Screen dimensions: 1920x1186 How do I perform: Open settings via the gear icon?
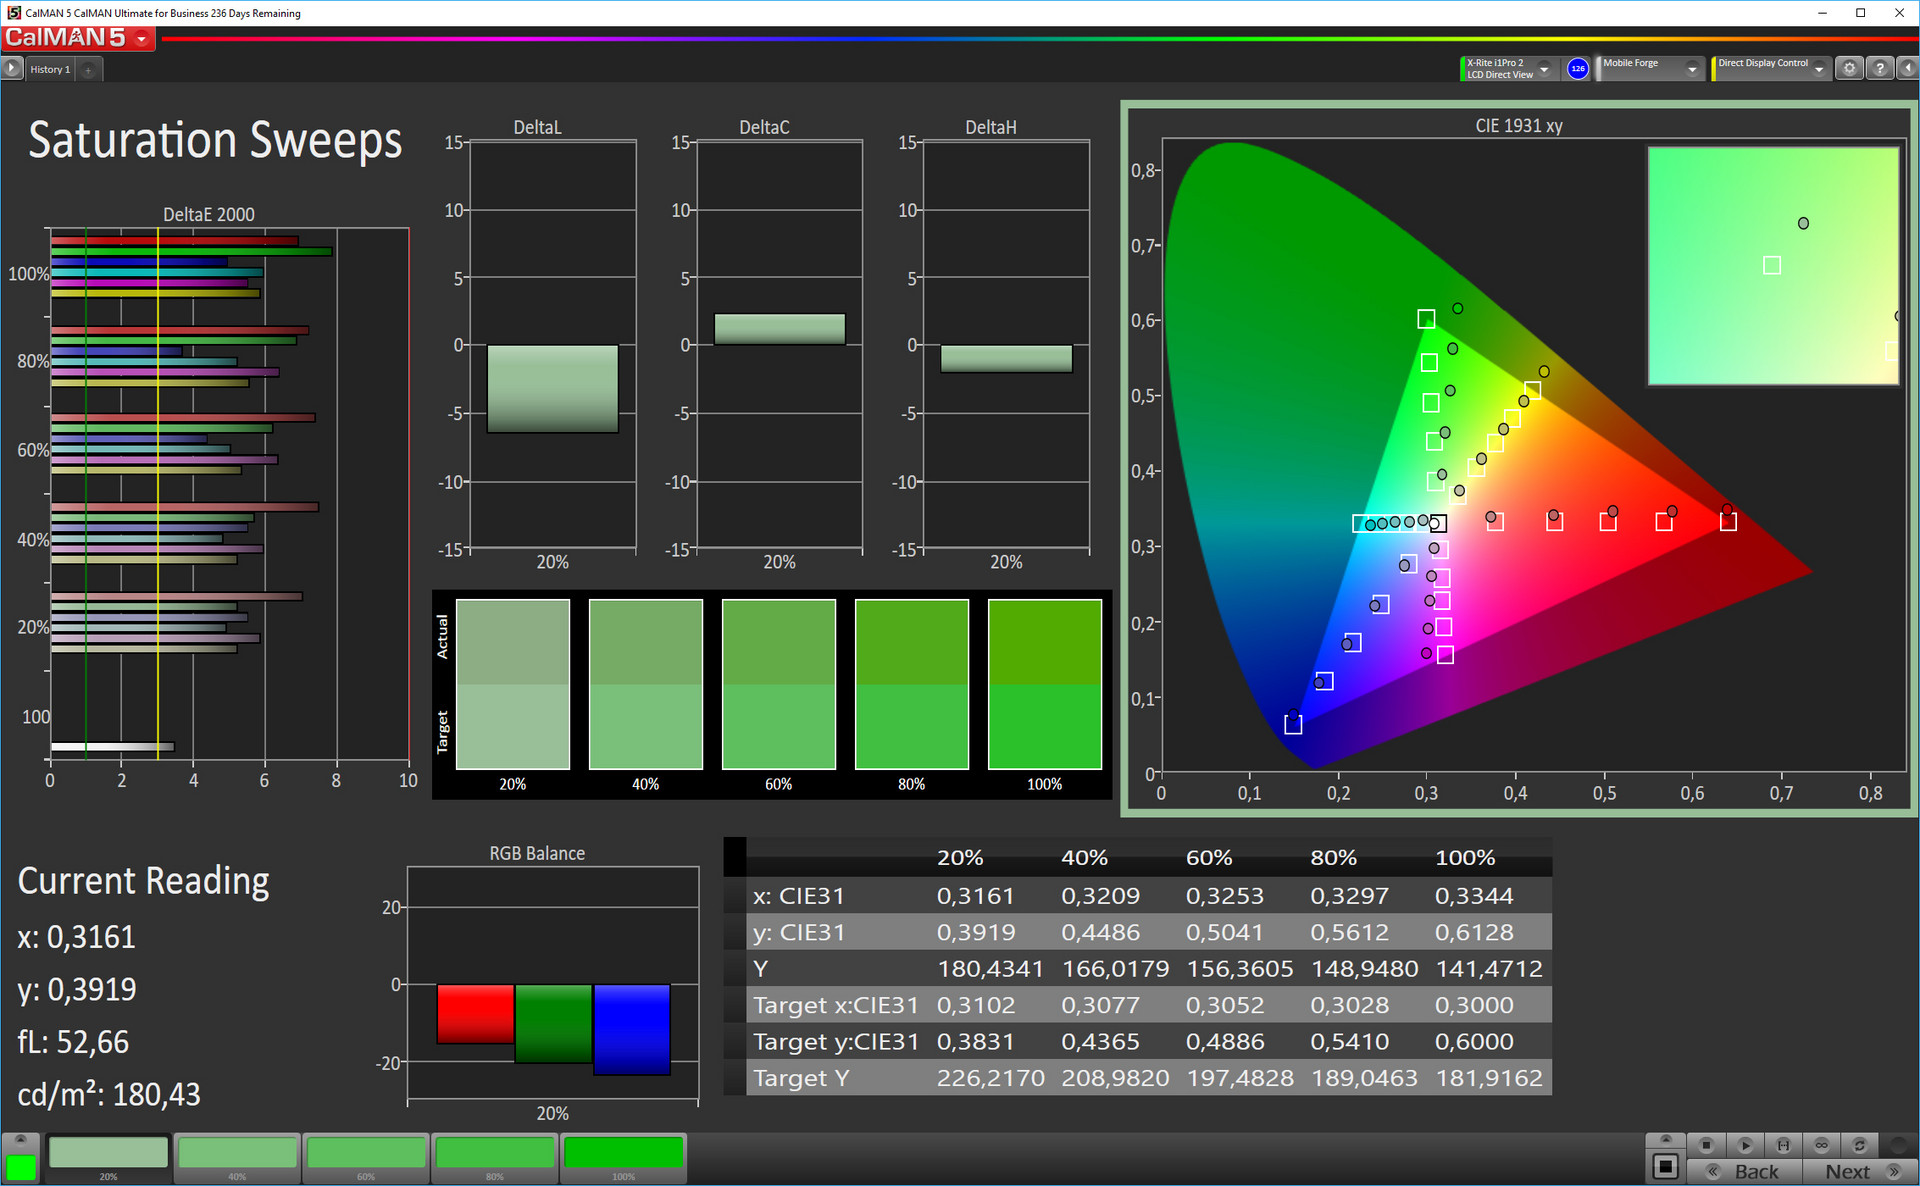coord(1849,69)
